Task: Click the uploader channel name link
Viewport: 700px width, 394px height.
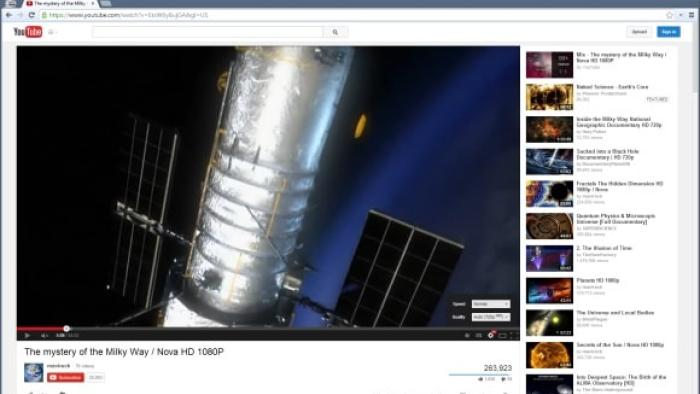Action: click(58, 366)
